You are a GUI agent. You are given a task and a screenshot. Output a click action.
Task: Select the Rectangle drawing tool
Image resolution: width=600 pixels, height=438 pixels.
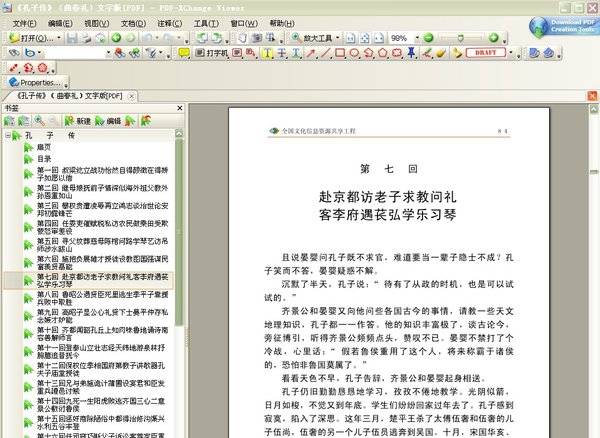[339, 52]
